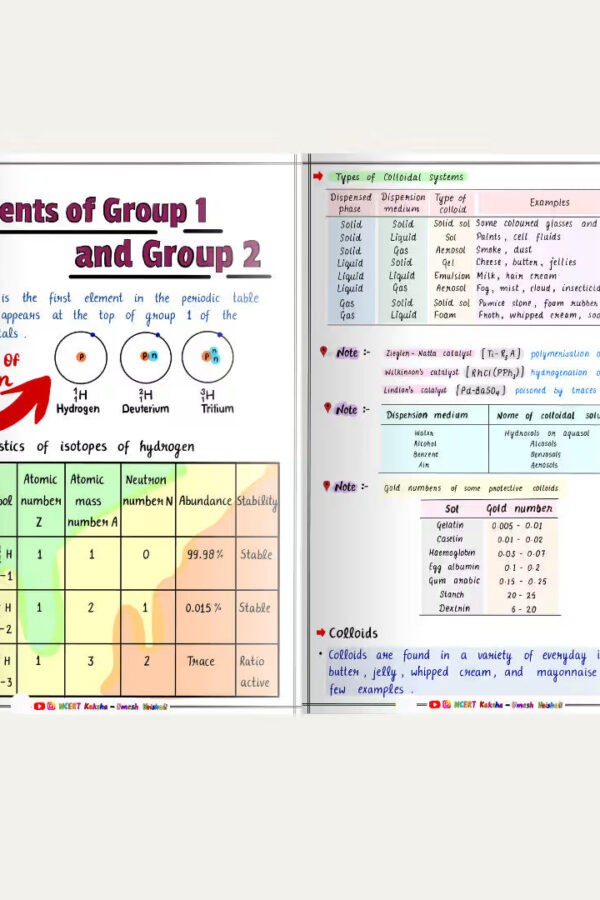
Task: Click the 'Foam' colloid type cell
Action: click(x=445, y=315)
